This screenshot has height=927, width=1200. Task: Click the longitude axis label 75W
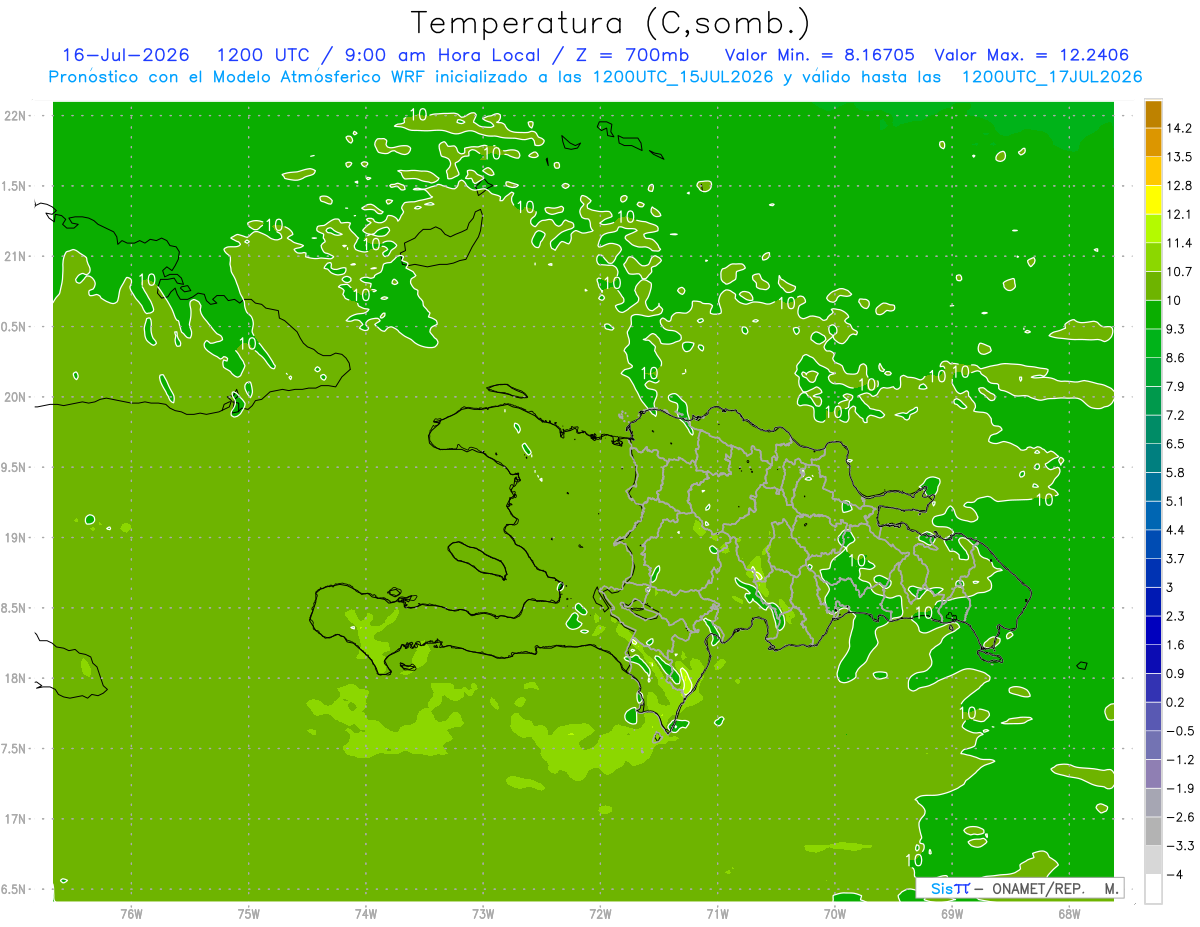point(248,913)
